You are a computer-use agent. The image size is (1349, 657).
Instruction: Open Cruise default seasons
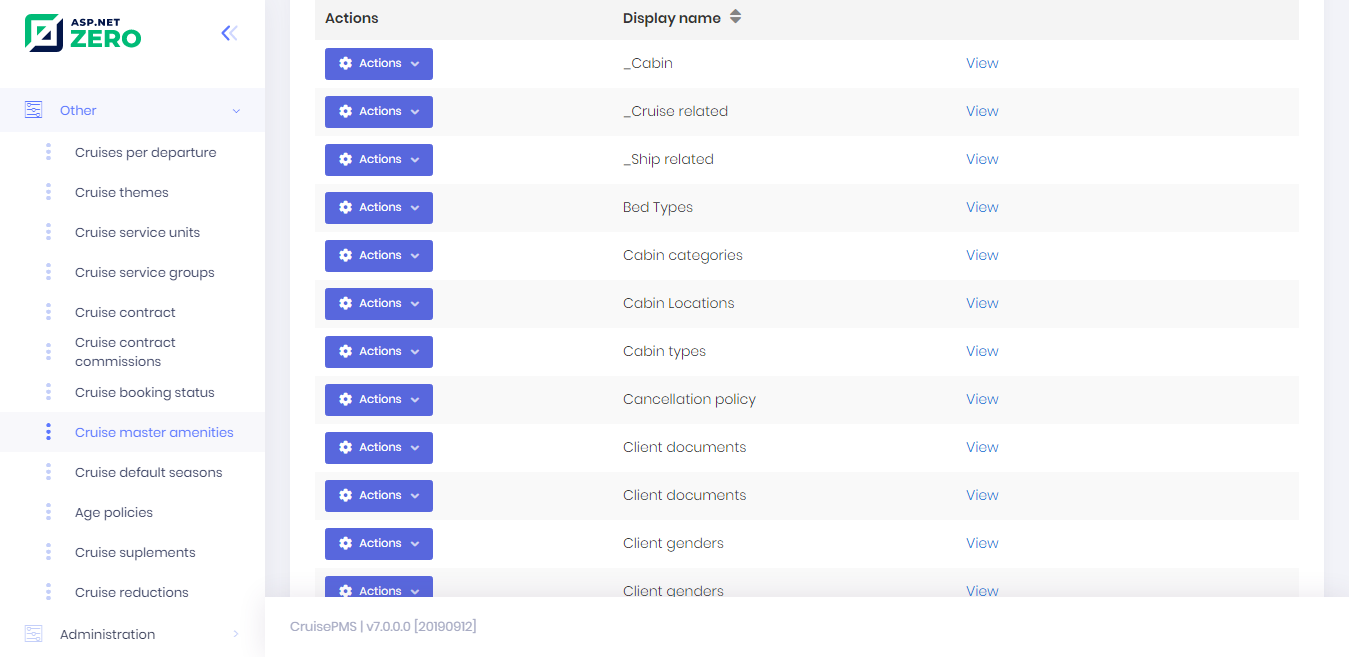tap(149, 472)
